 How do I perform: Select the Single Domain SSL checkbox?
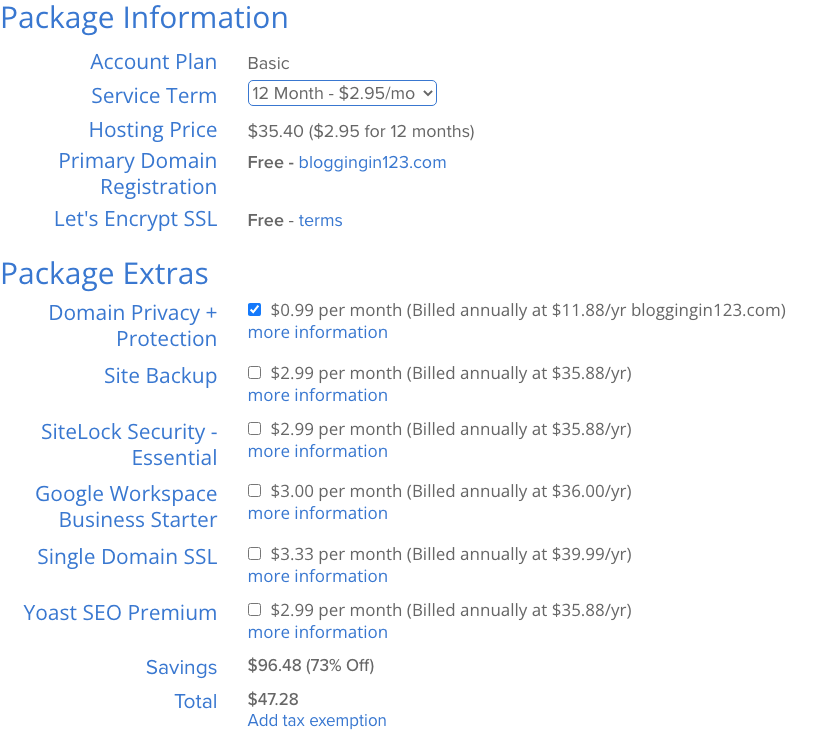[x=254, y=553]
